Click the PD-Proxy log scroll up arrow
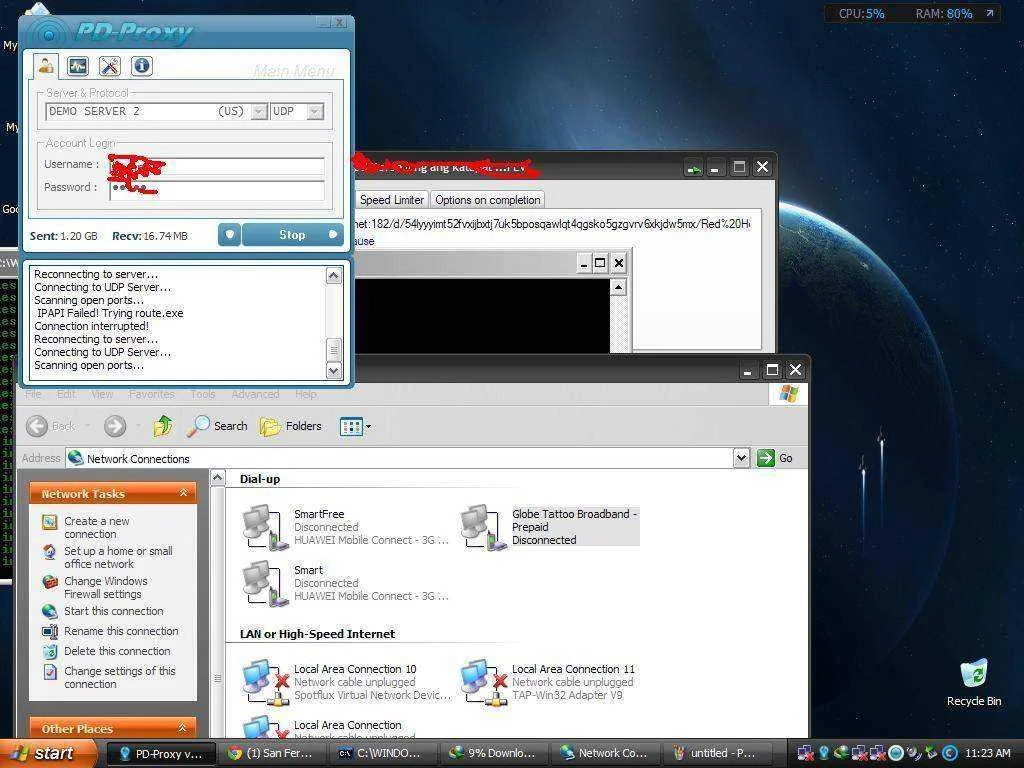 click(x=334, y=275)
